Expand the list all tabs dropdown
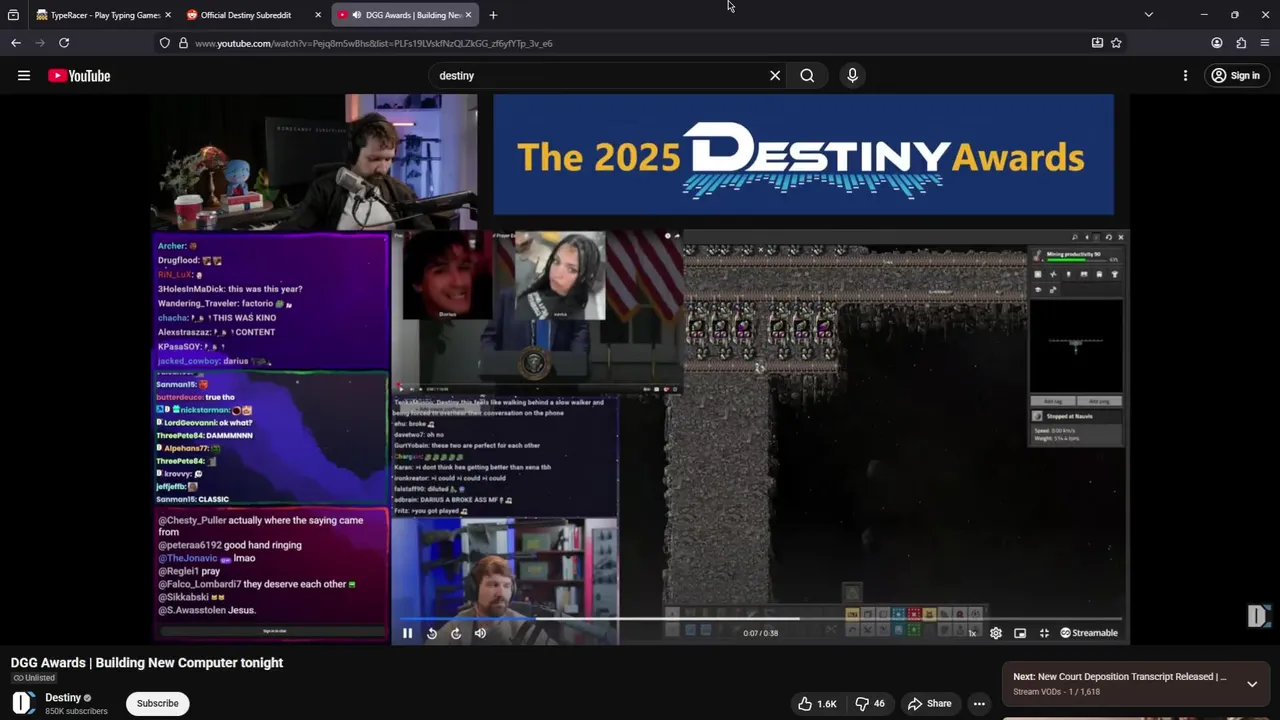This screenshot has height=720, width=1280. tap(1148, 15)
